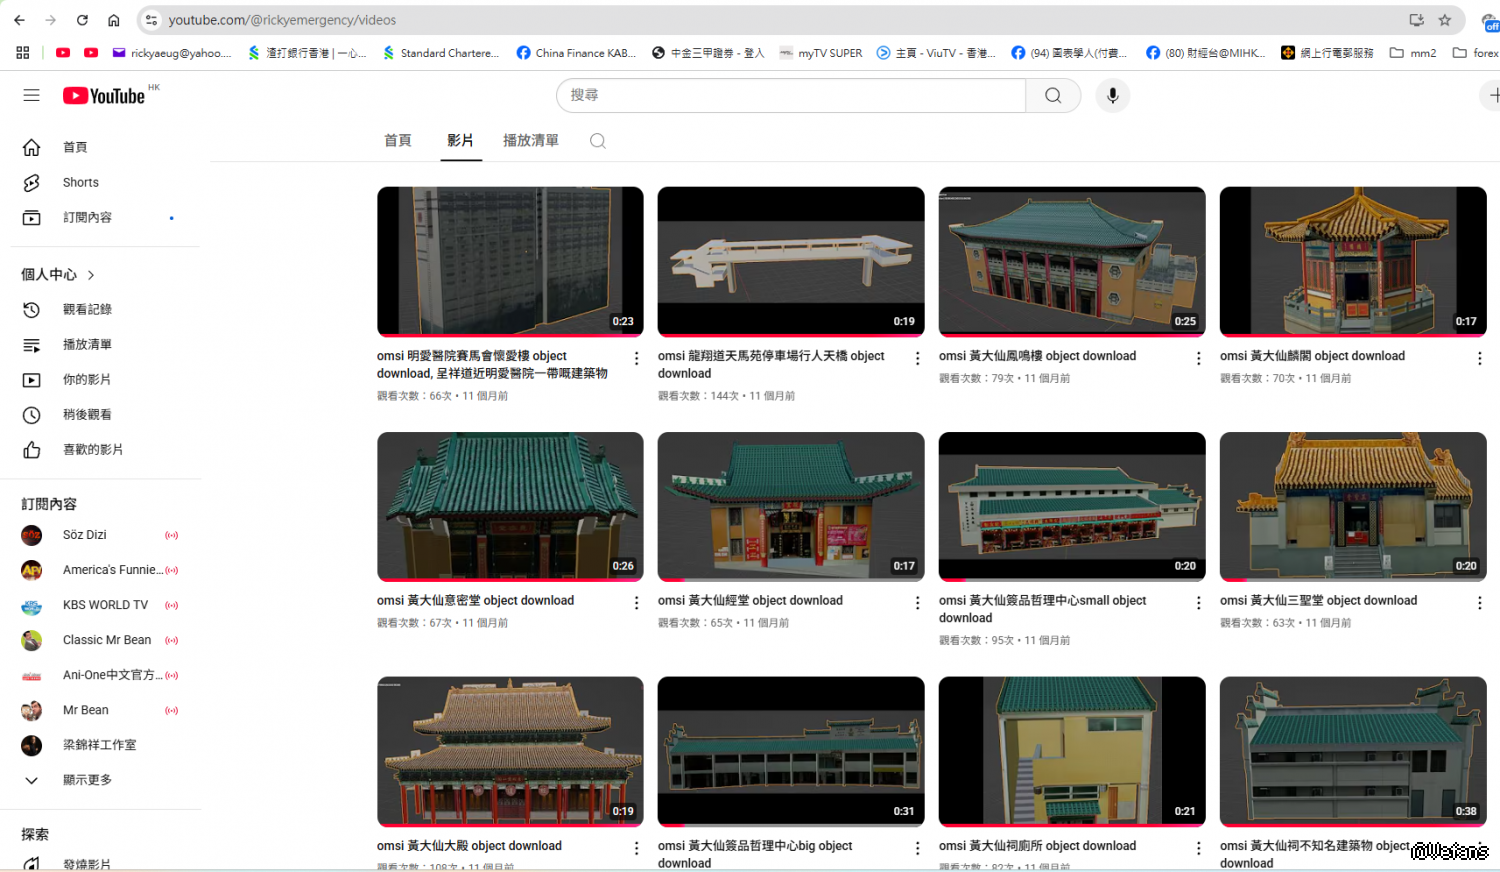The width and height of the screenshot is (1500, 872).
Task: Reload the browser page
Action: [82, 20]
